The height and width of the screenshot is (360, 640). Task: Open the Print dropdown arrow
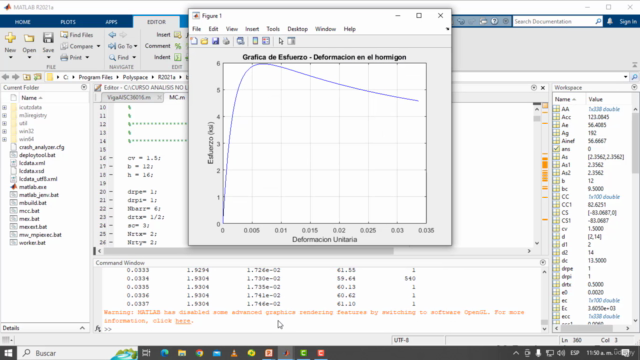[87, 58]
